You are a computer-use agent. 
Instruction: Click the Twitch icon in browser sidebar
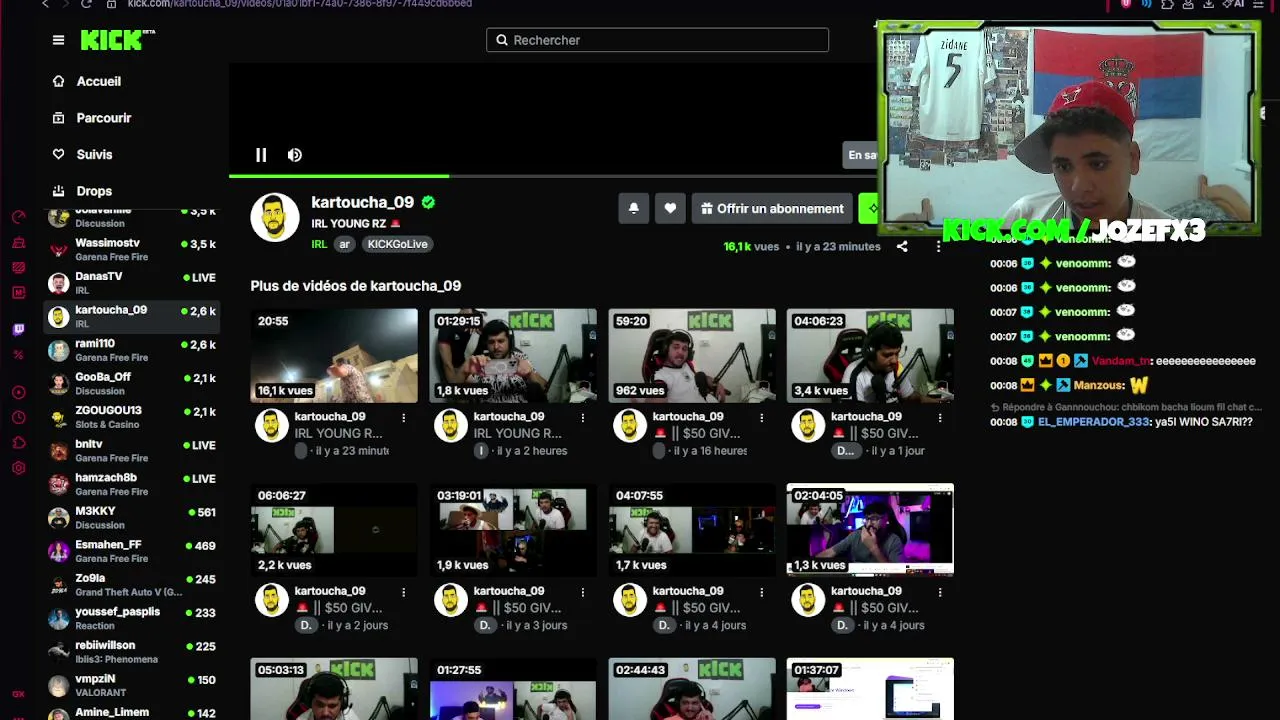(18, 329)
